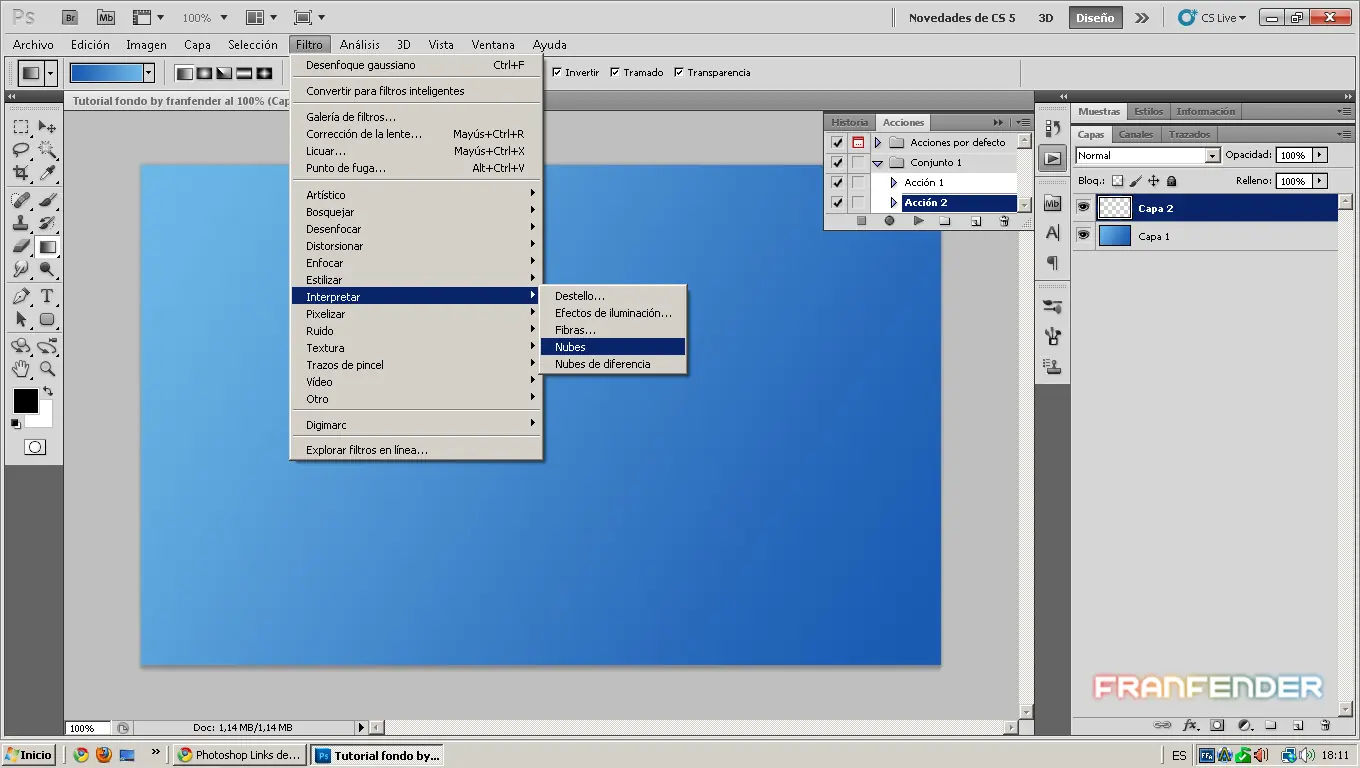
Task: Uncheck Acción 1 item checkmark
Action: (837, 182)
